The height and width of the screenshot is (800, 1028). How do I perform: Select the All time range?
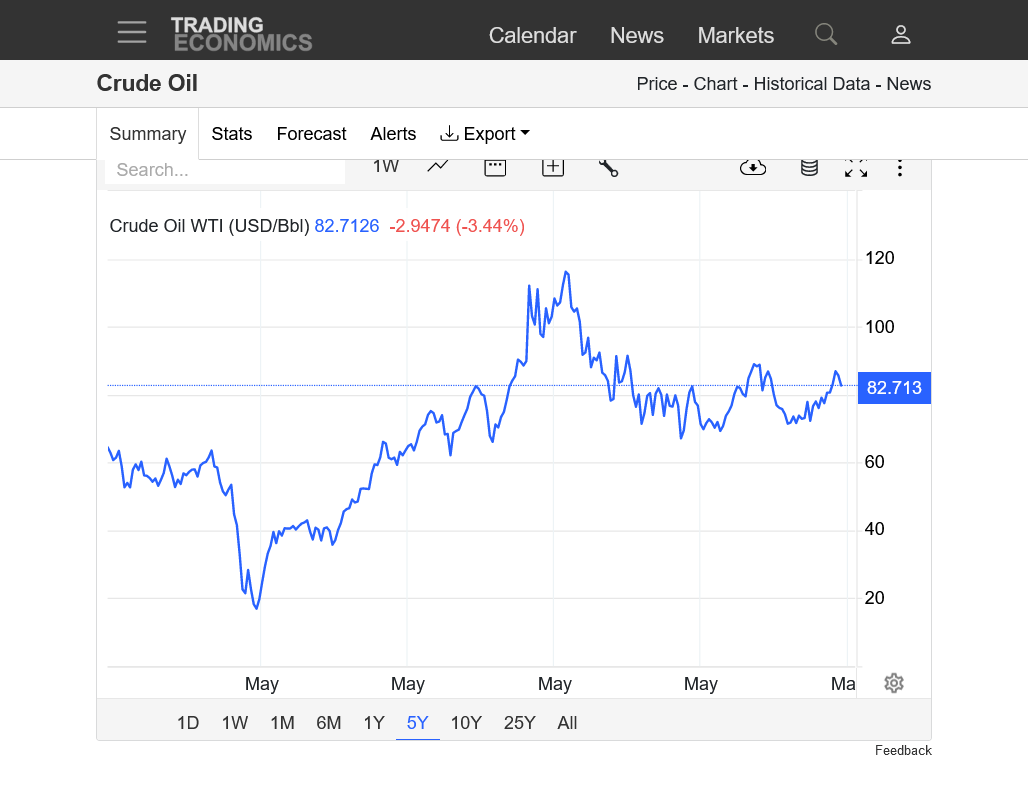(x=567, y=723)
